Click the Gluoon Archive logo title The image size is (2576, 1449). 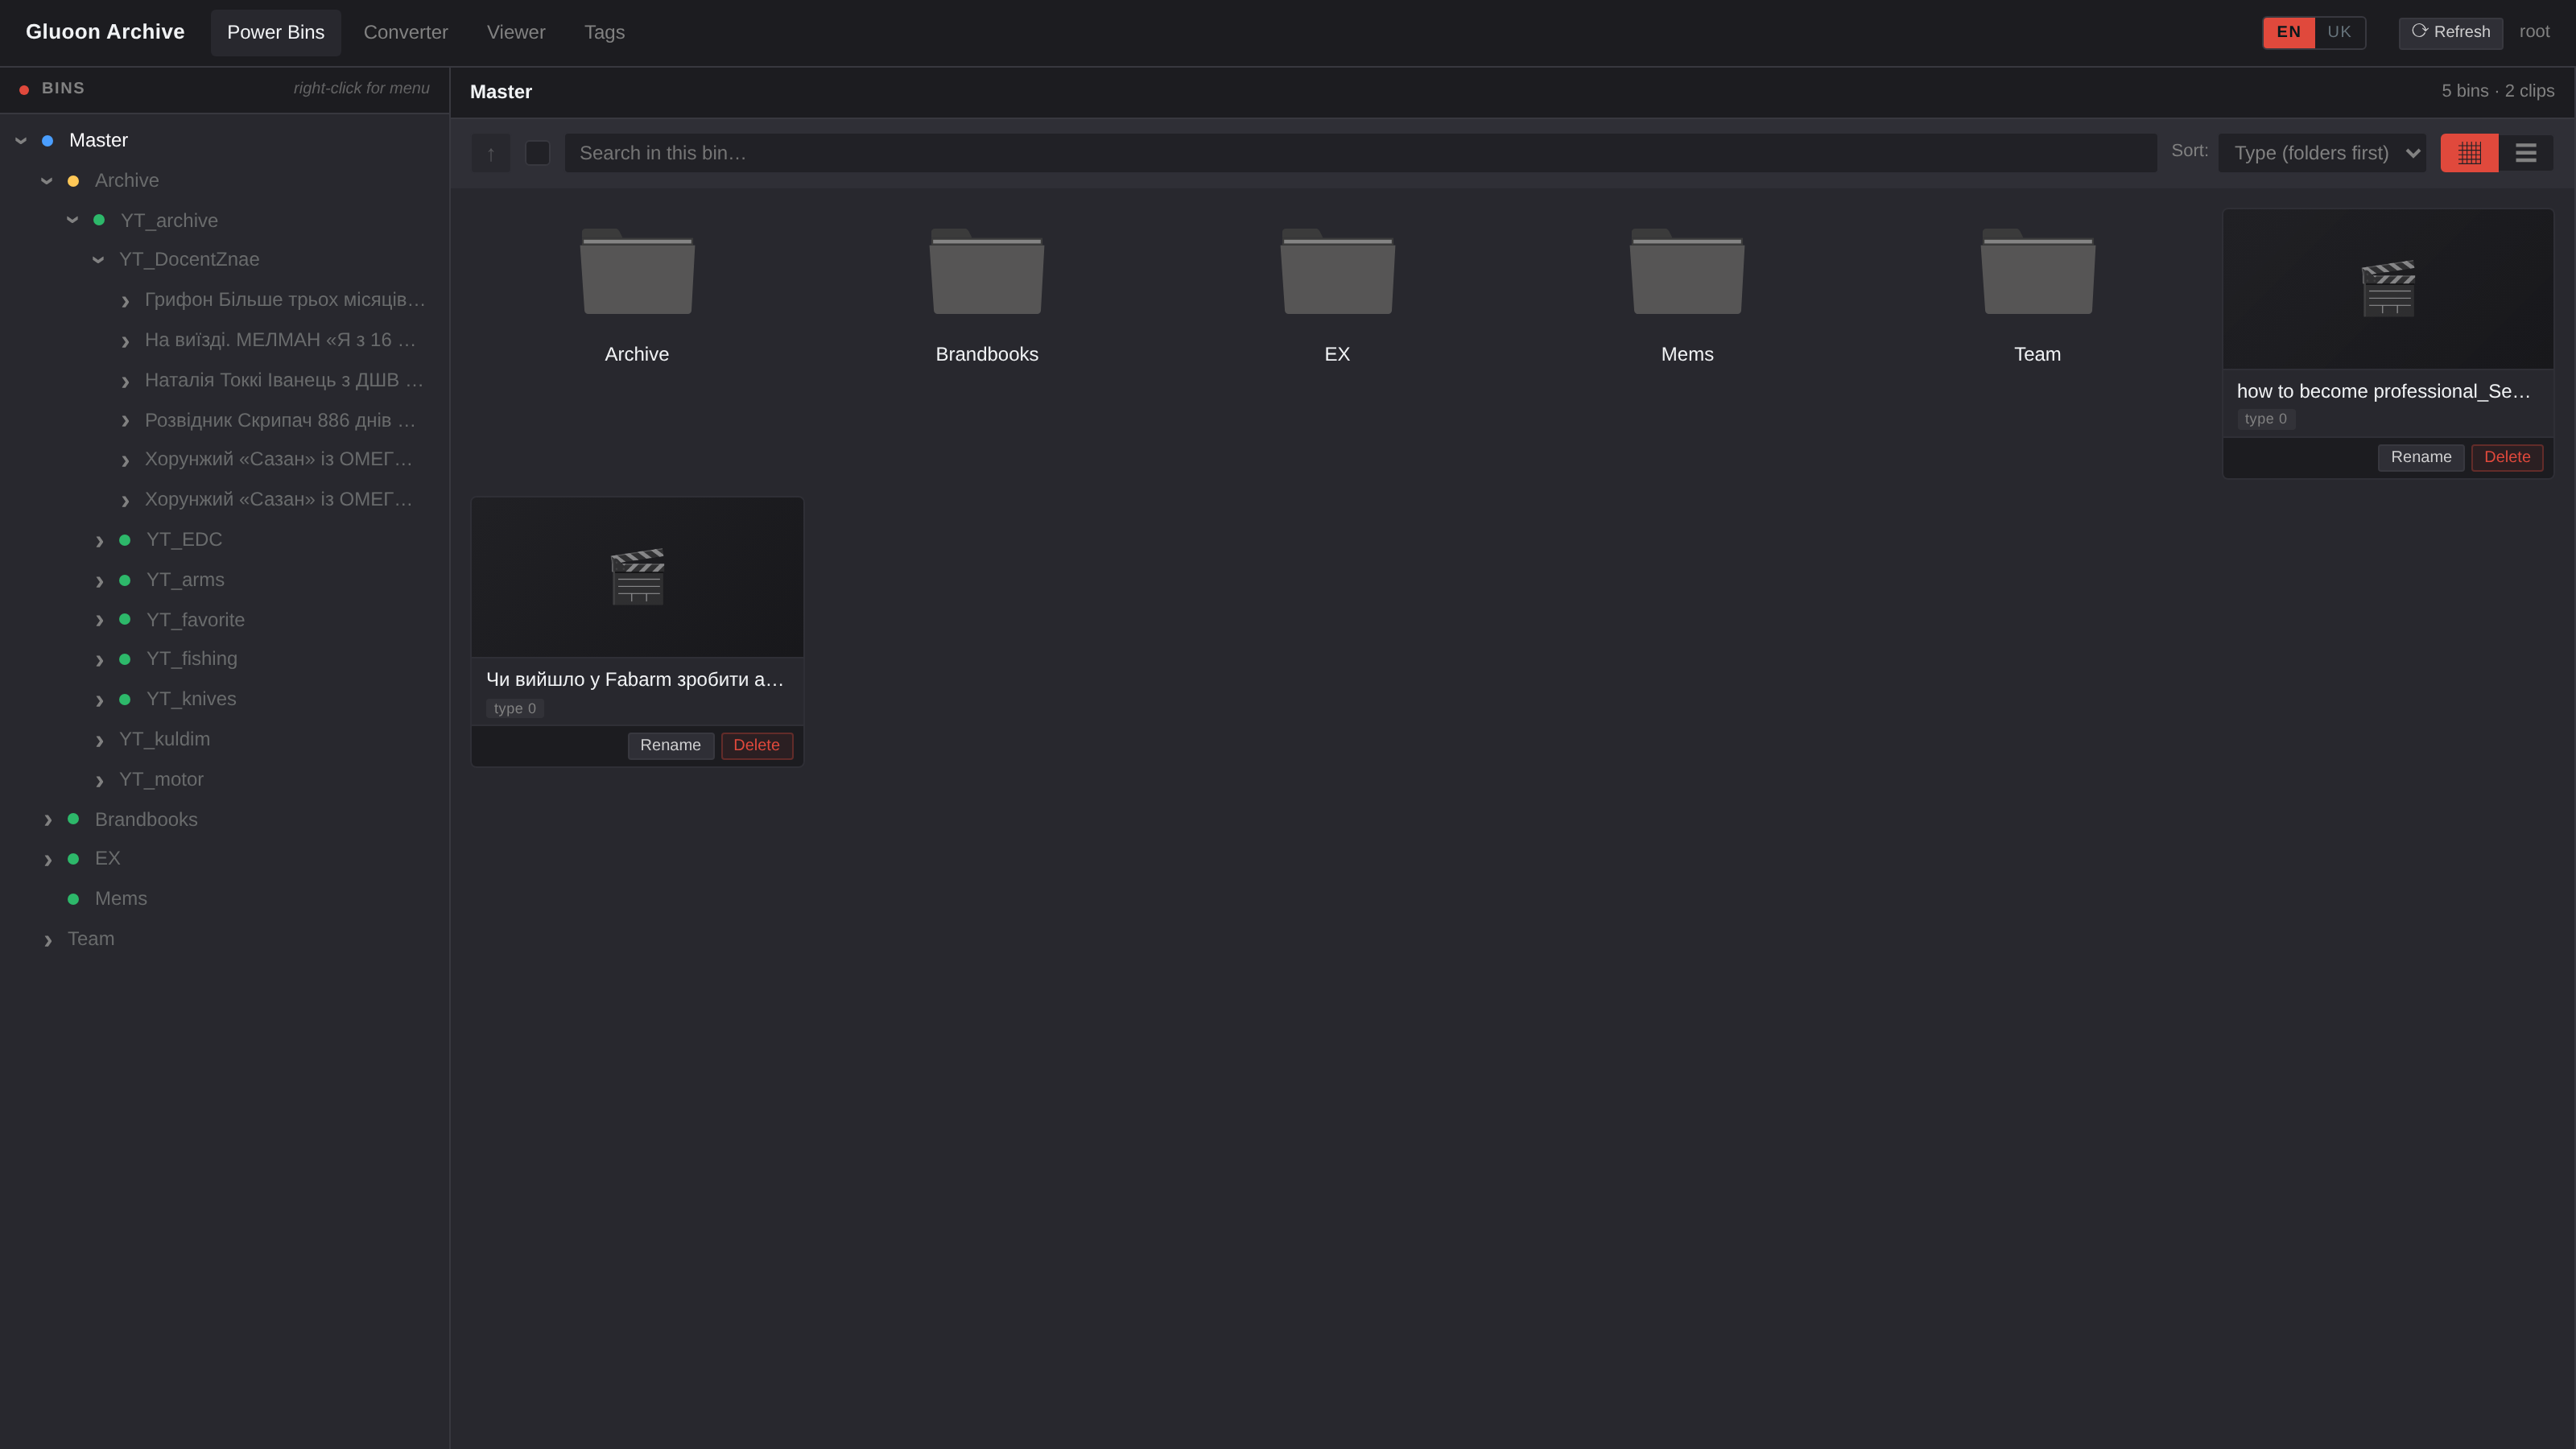point(105,32)
